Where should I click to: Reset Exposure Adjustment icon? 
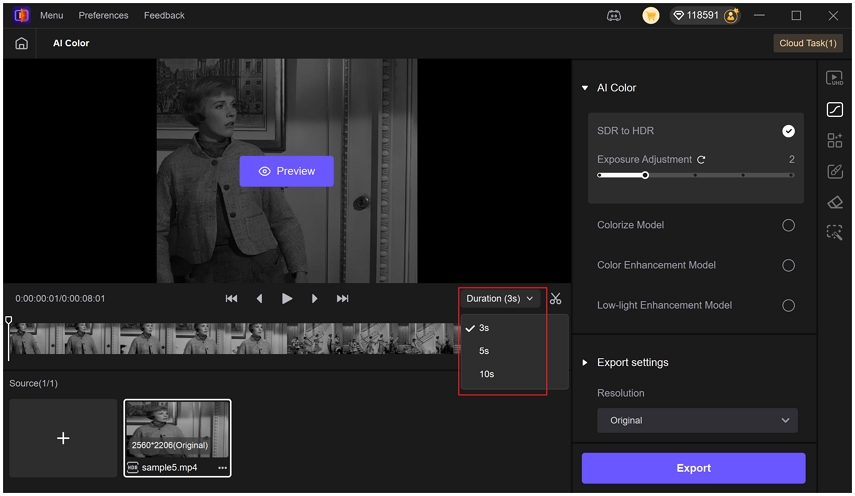701,160
